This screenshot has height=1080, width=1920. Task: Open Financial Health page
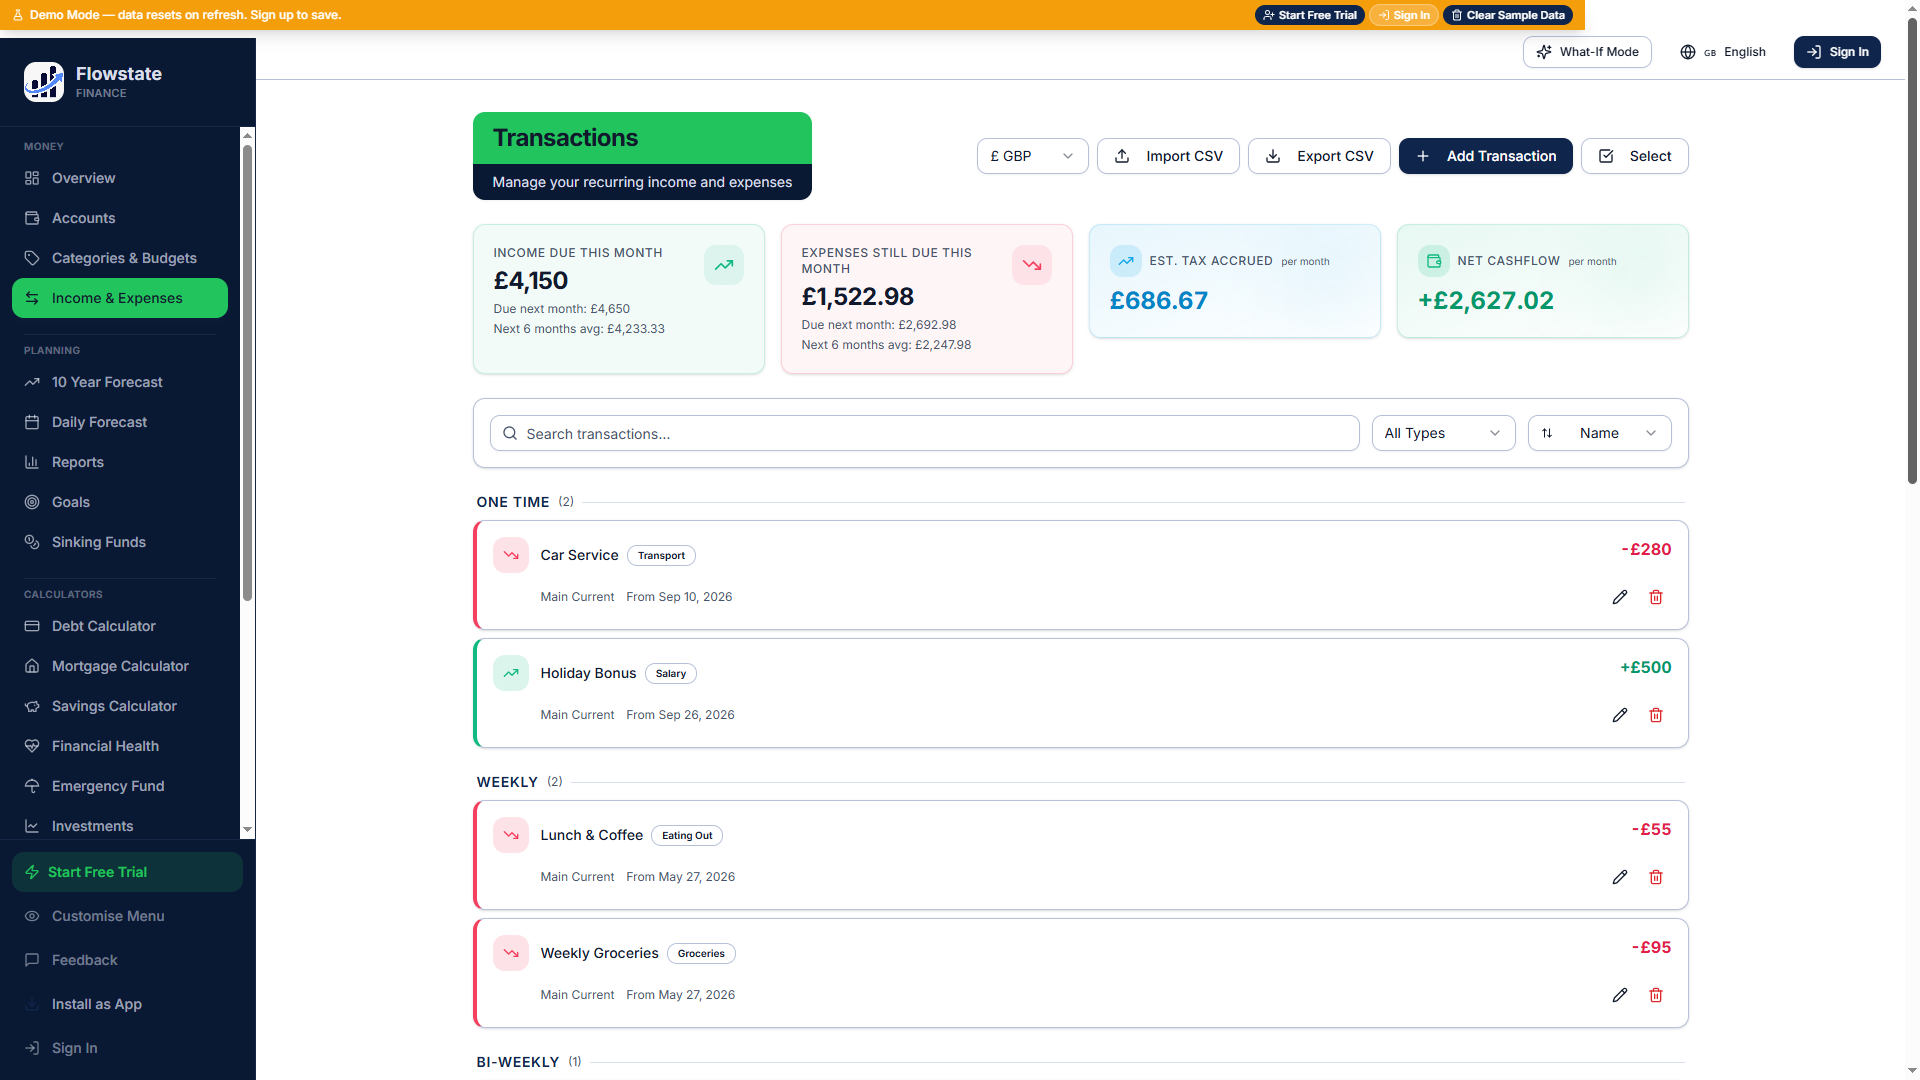click(120, 746)
